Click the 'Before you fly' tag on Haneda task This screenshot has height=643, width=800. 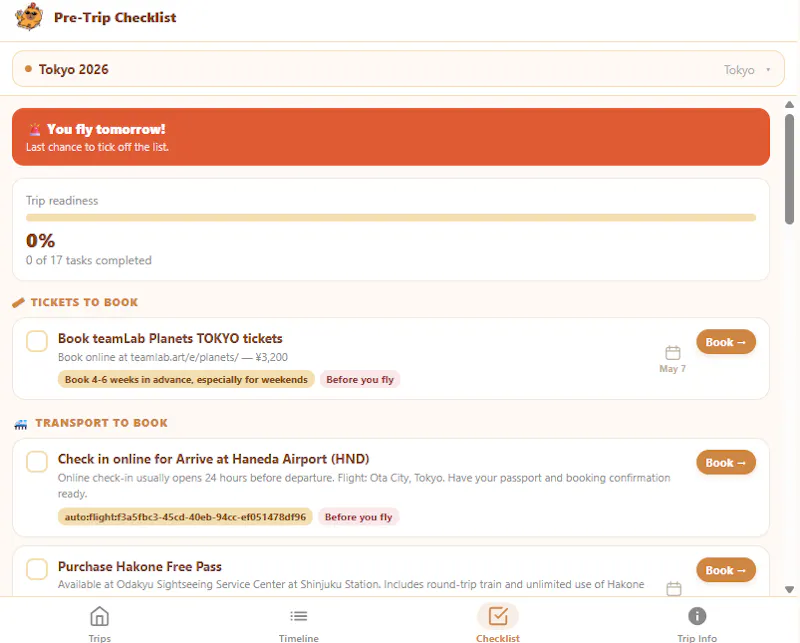(359, 517)
